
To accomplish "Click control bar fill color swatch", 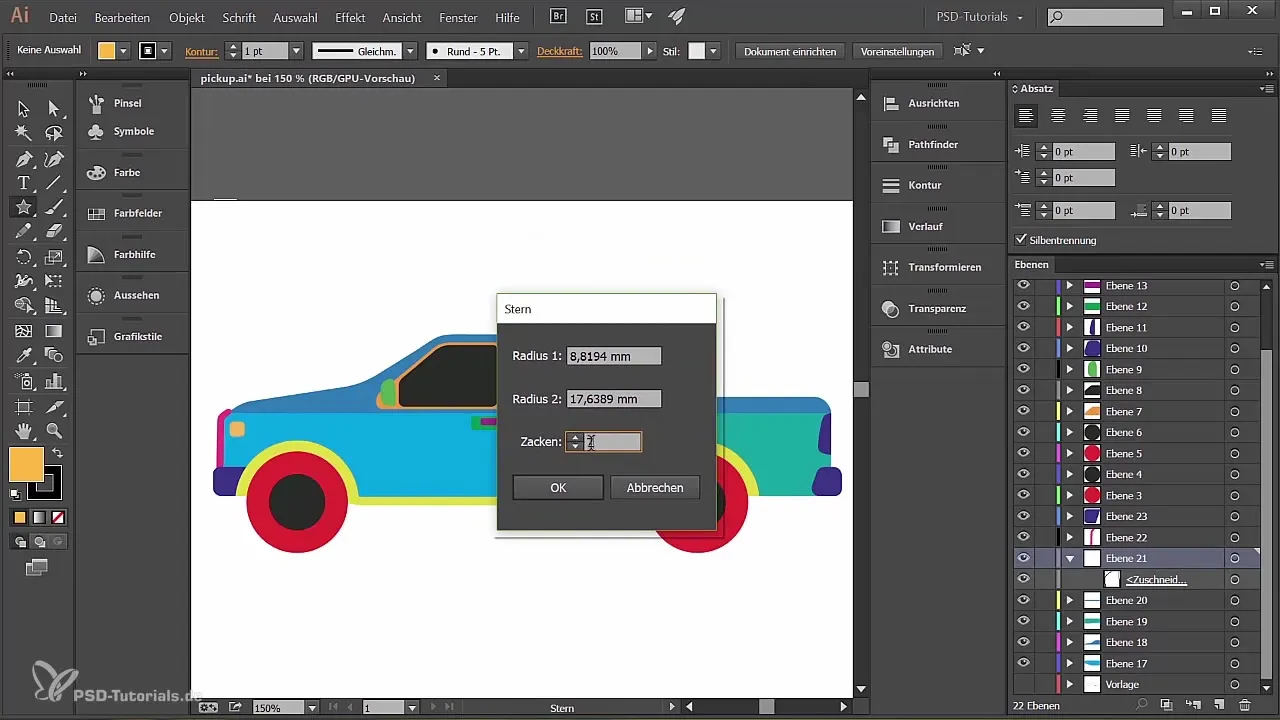I will point(107,51).
